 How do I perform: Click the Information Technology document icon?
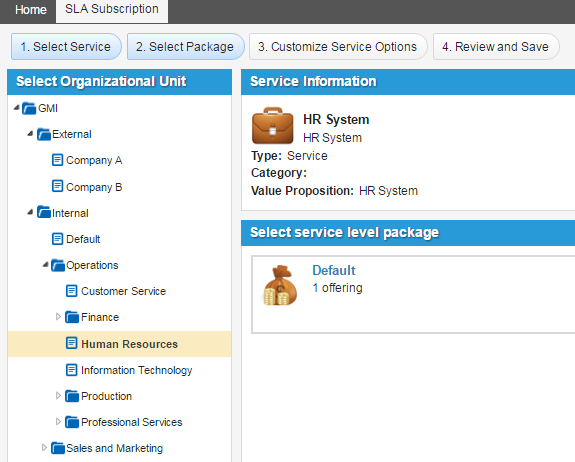(72, 370)
